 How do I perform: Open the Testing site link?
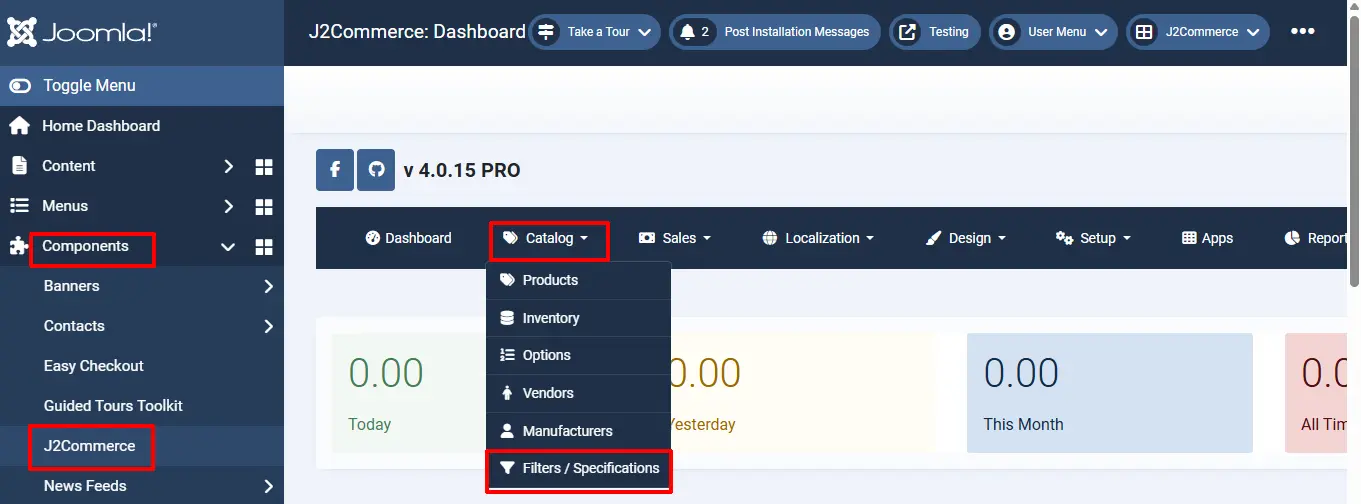(935, 32)
